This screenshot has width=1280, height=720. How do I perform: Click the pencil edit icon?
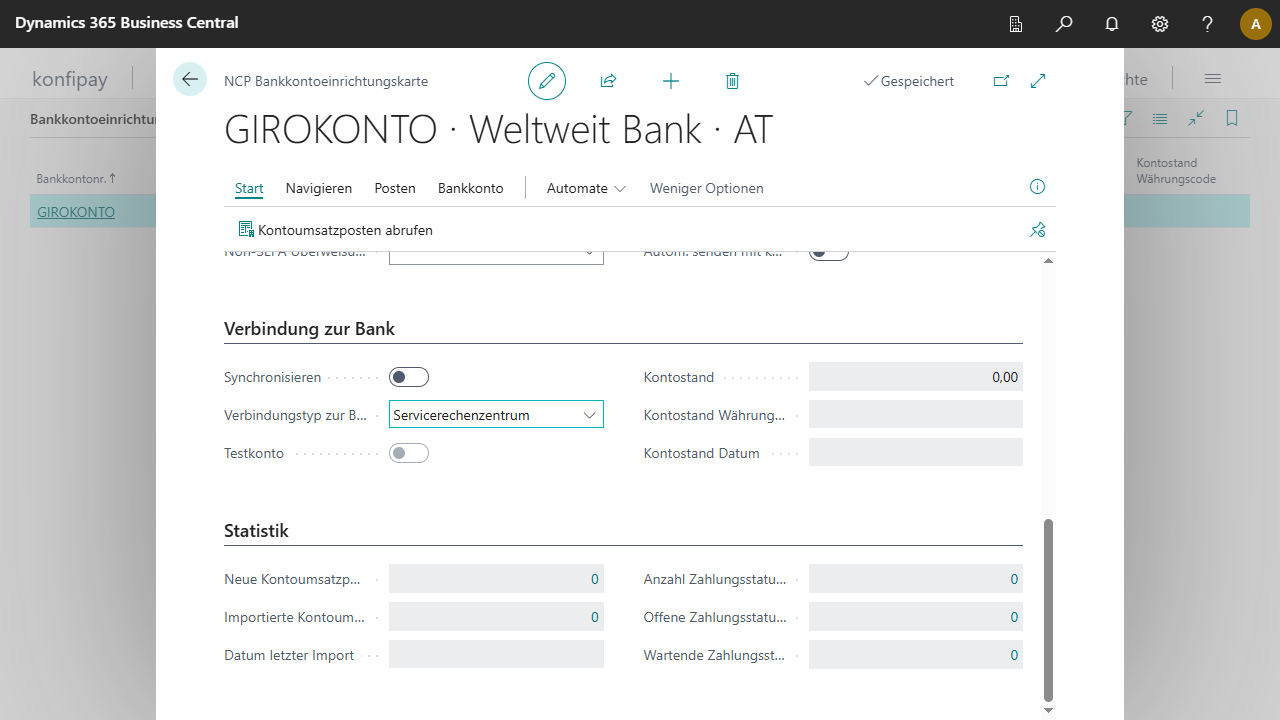click(547, 81)
